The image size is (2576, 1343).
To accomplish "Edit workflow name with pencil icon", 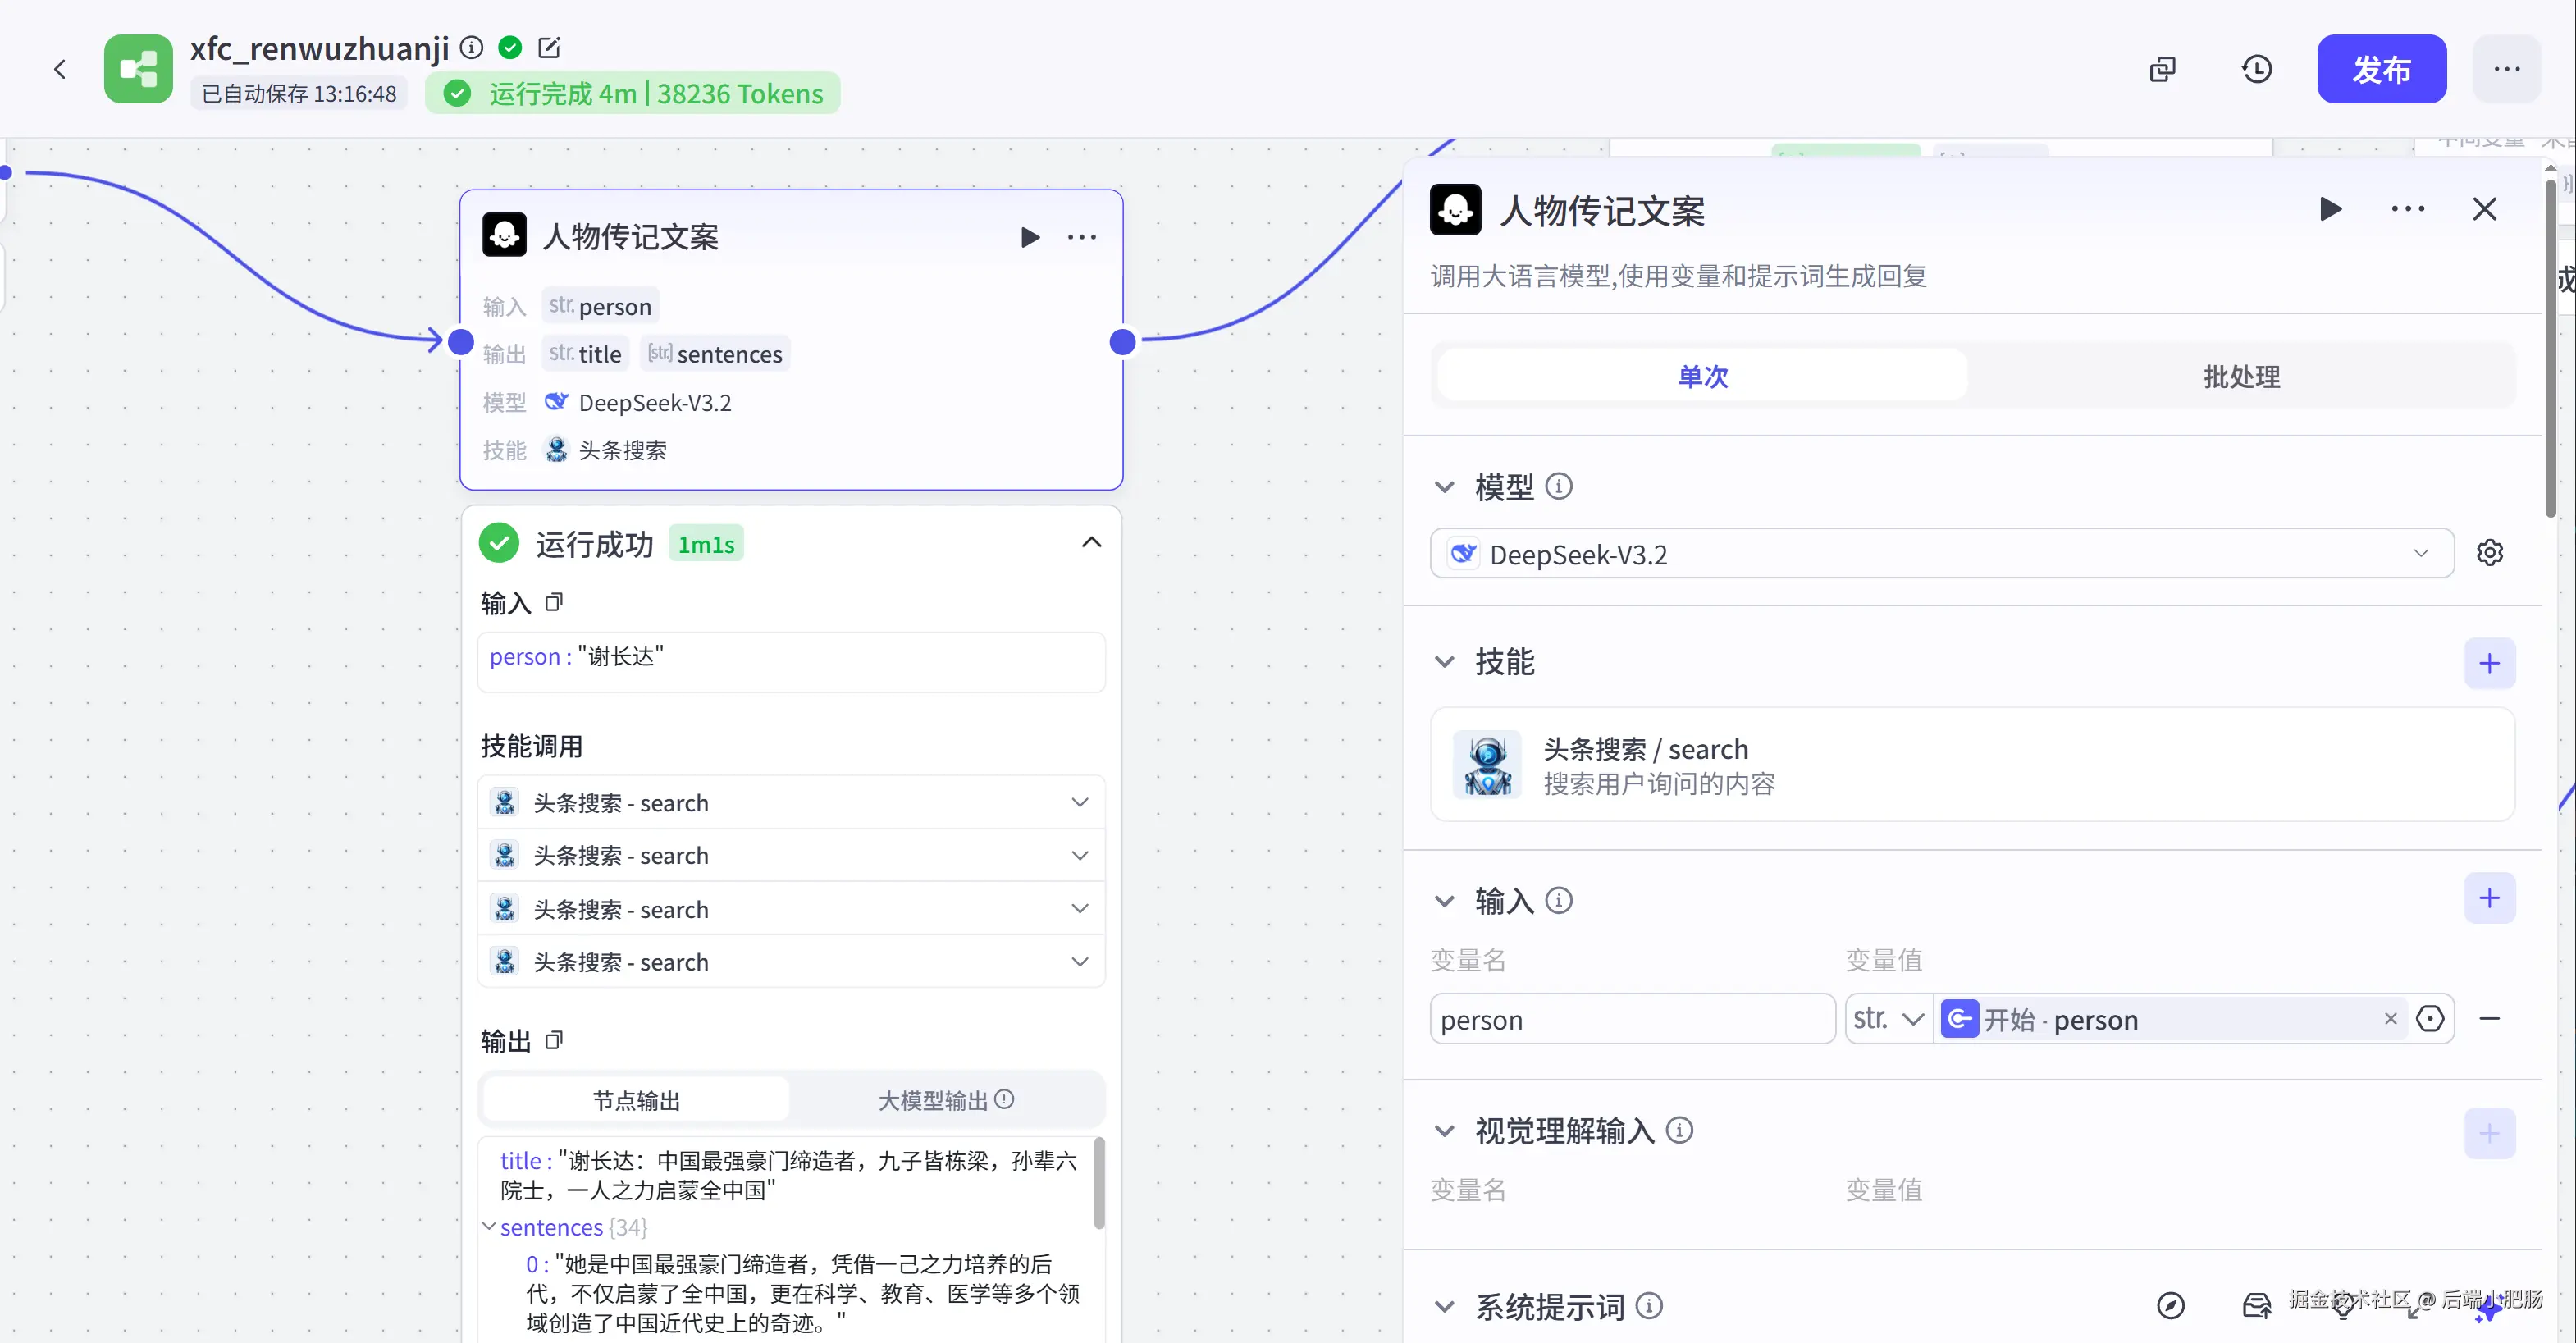I will click(549, 47).
